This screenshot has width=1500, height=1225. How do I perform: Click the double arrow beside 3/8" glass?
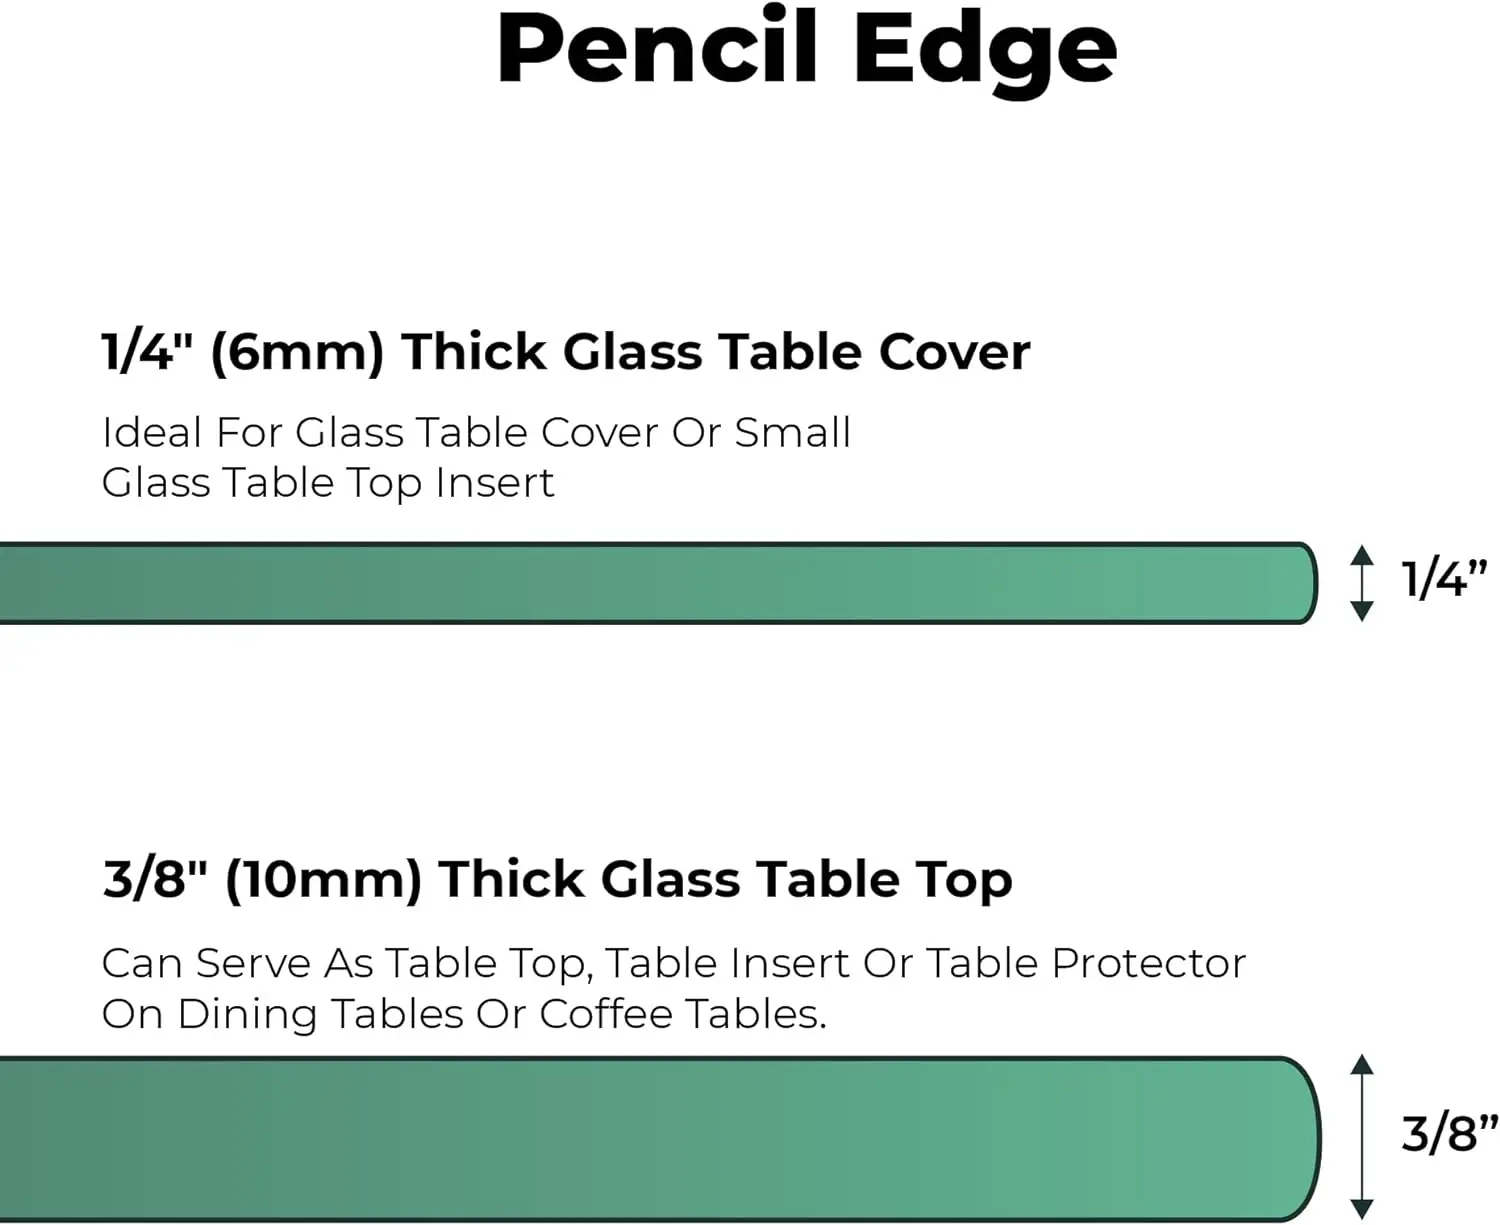tap(1361, 1136)
